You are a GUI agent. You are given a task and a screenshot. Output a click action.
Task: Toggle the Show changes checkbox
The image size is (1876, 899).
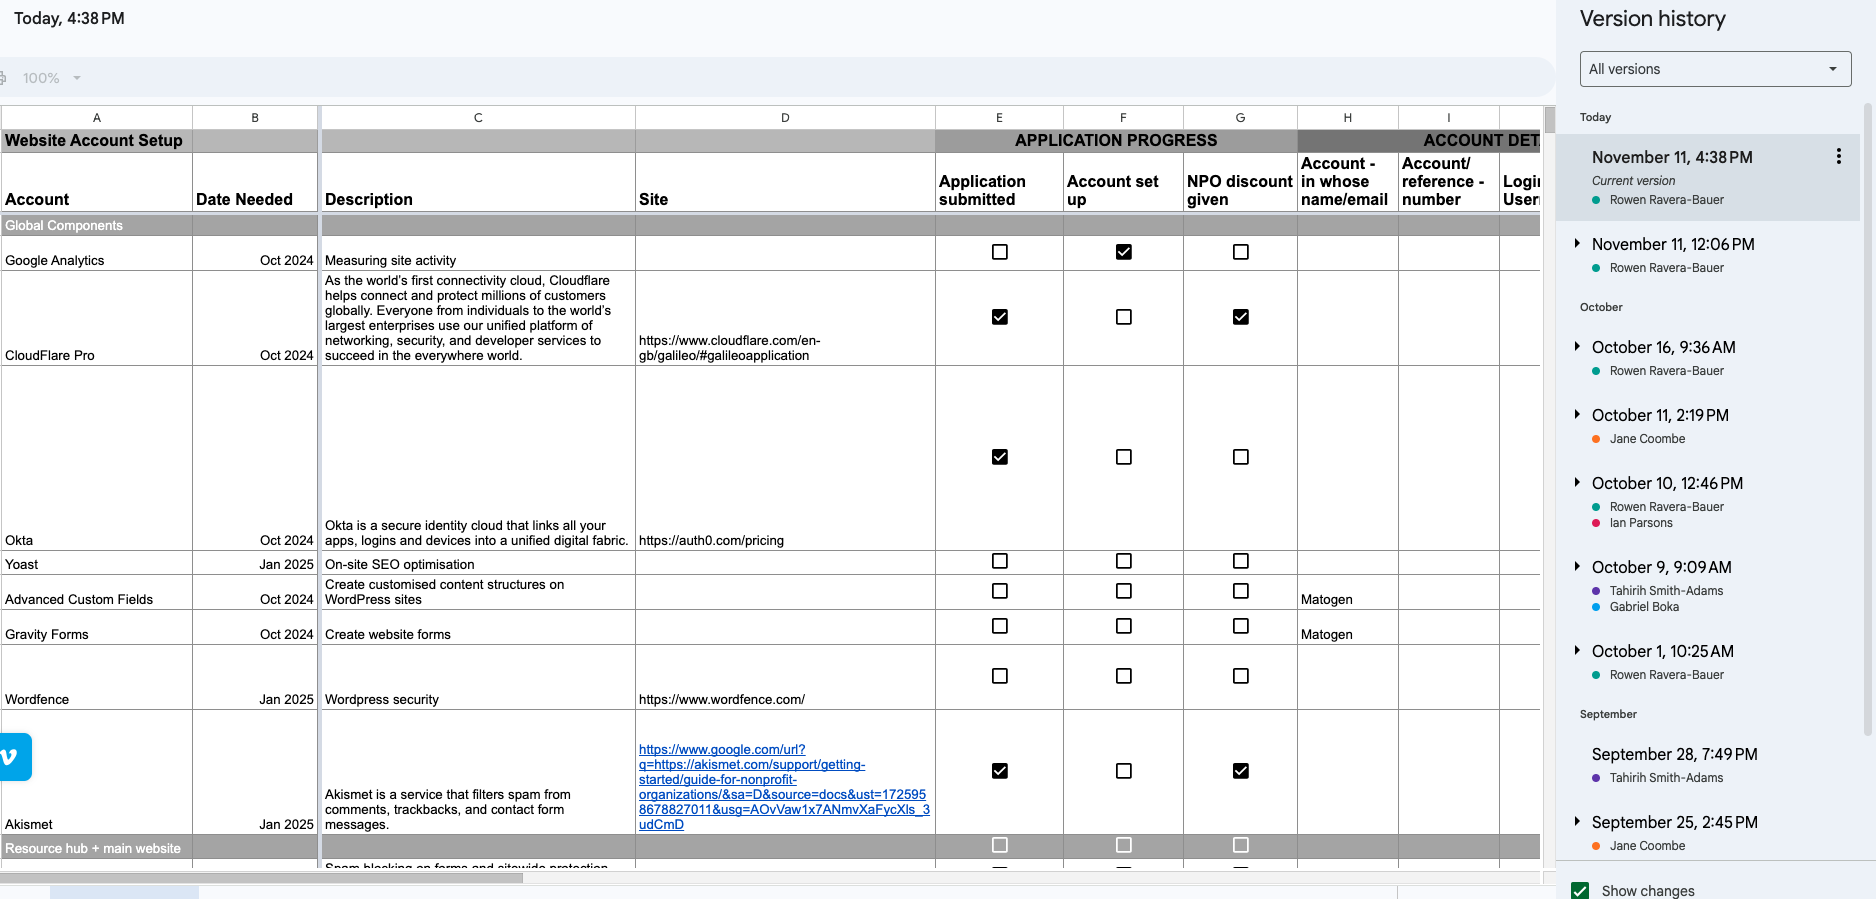(1580, 890)
